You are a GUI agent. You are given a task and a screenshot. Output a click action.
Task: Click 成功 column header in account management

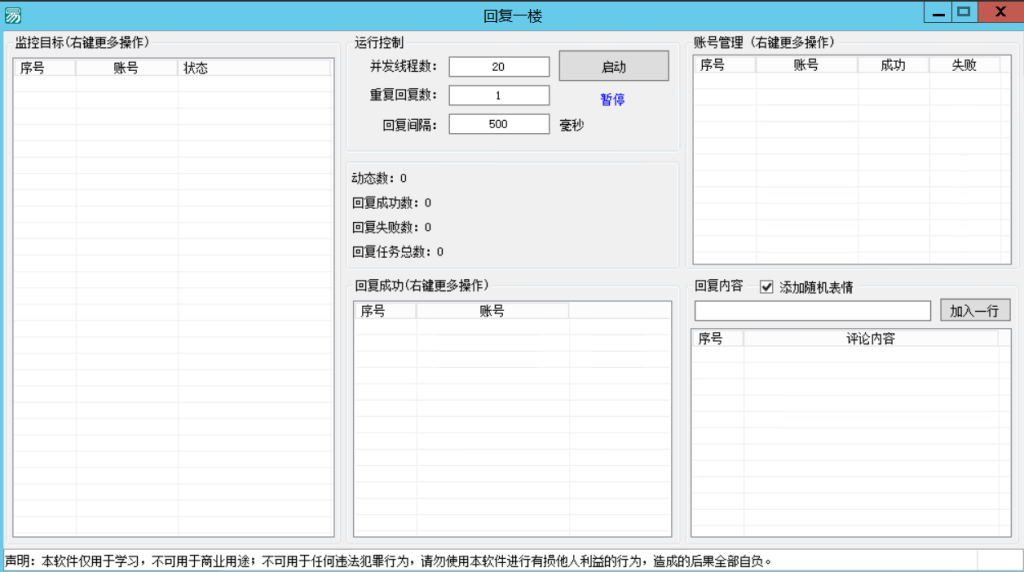tap(893, 65)
